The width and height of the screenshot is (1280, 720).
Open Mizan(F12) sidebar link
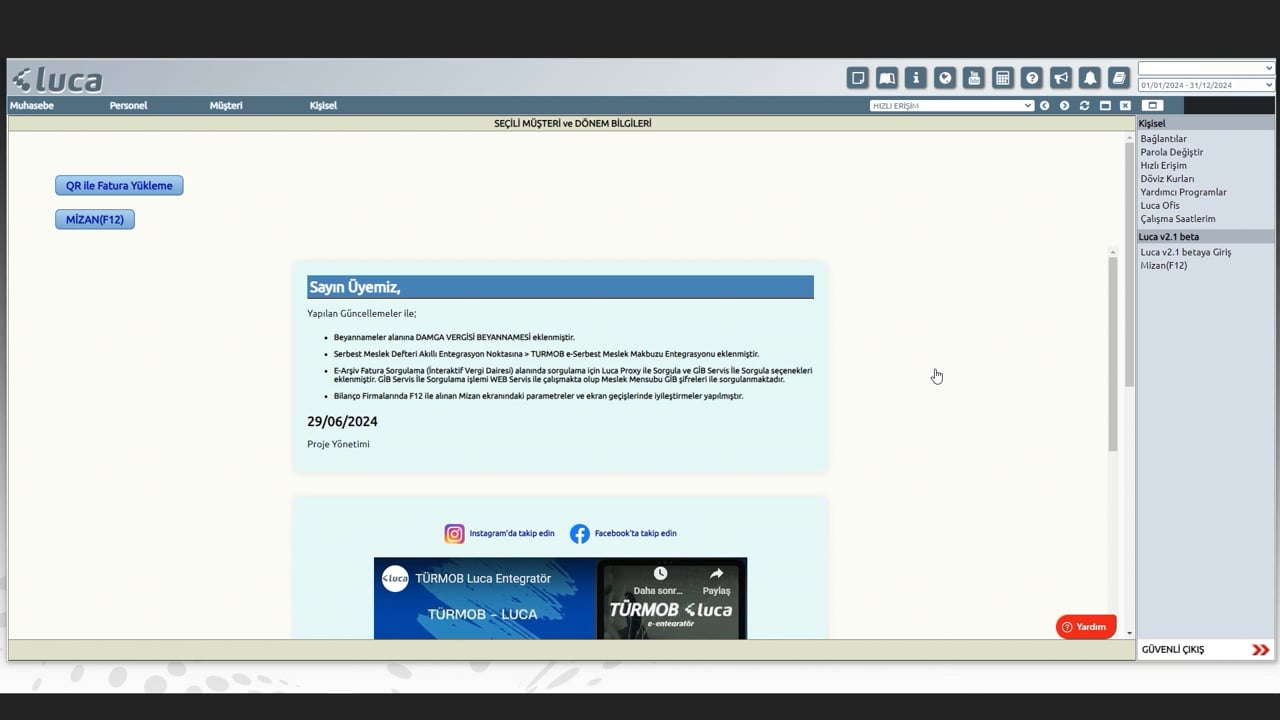(1164, 266)
